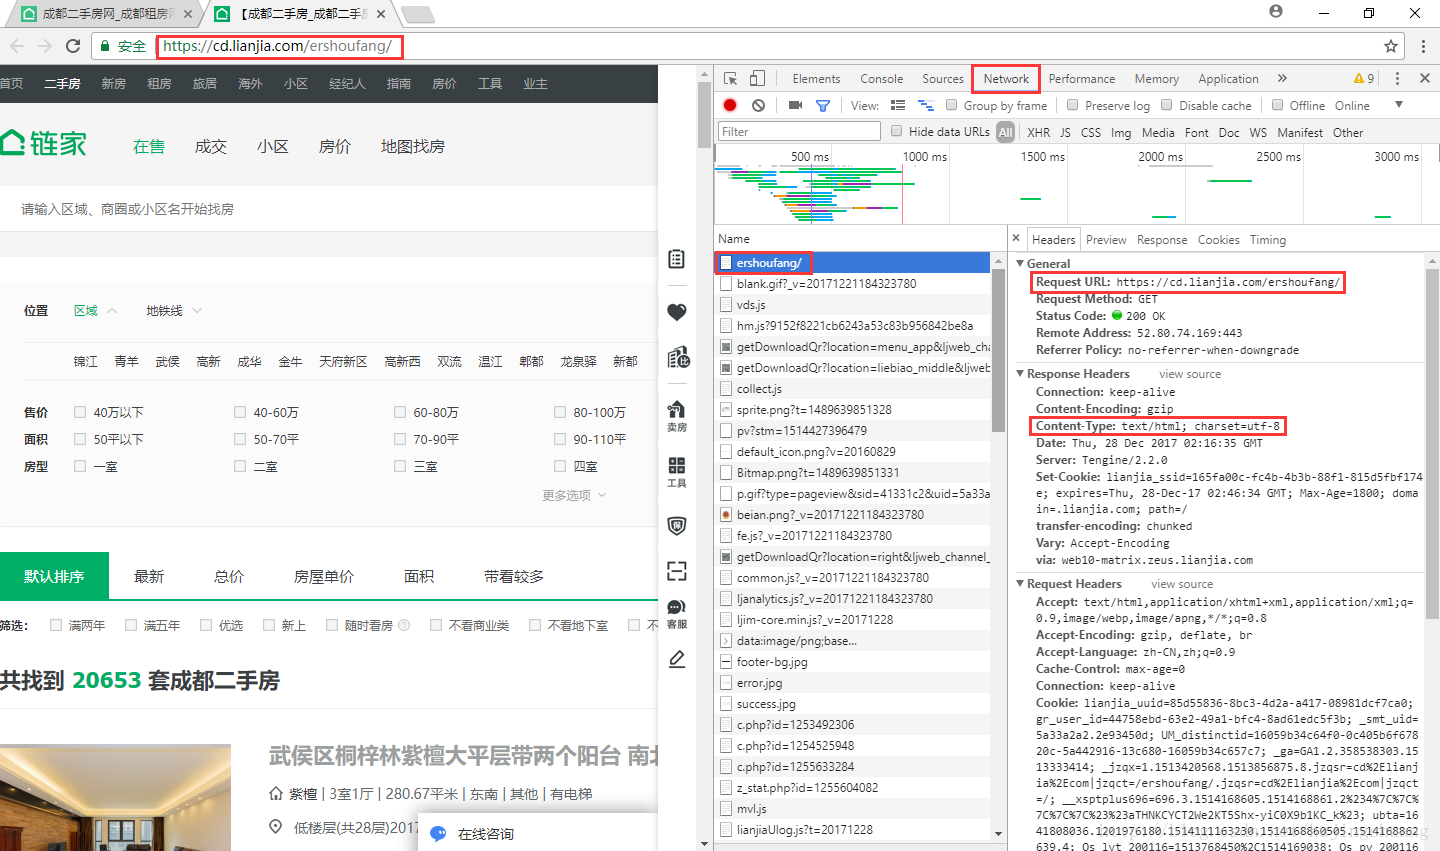Toggle capture screenshots camera icon

tap(795, 105)
